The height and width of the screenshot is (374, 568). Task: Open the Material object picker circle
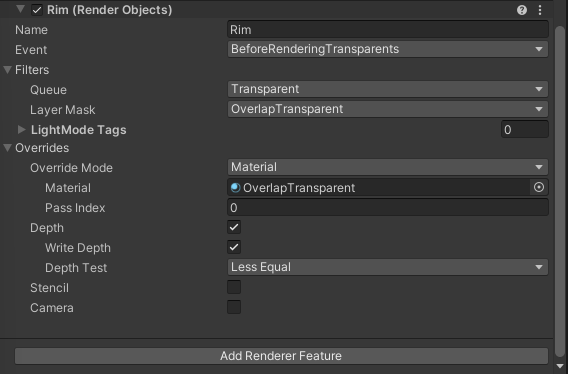(x=539, y=187)
